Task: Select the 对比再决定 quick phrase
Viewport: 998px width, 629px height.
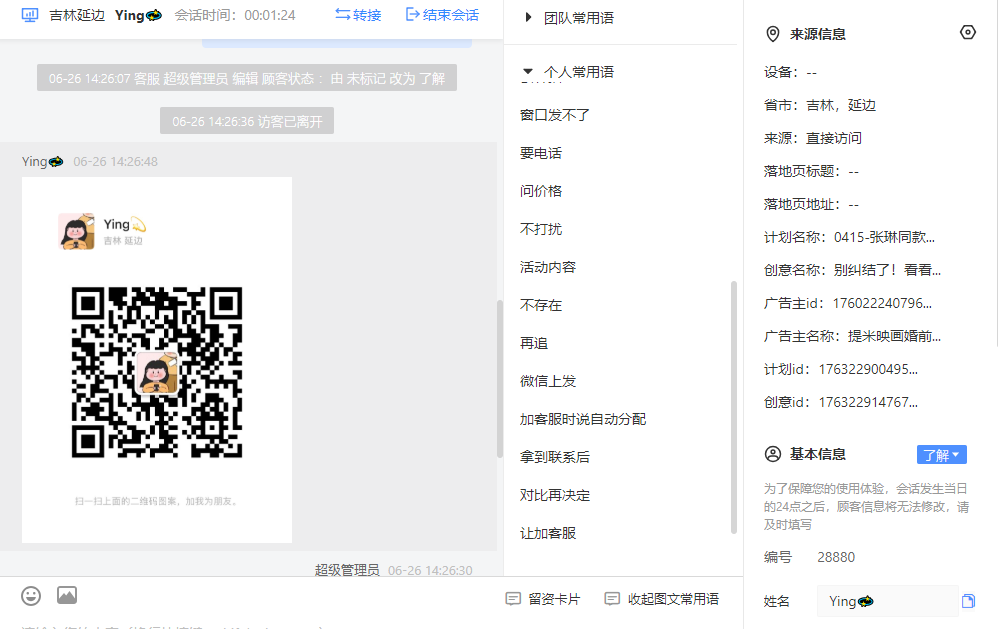Action: click(x=555, y=495)
